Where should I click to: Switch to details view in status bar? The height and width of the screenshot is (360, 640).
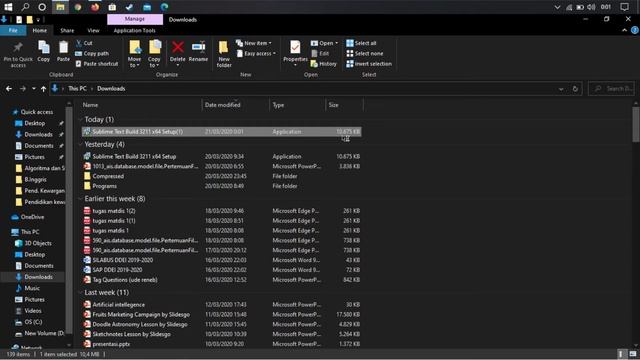click(x=621, y=354)
